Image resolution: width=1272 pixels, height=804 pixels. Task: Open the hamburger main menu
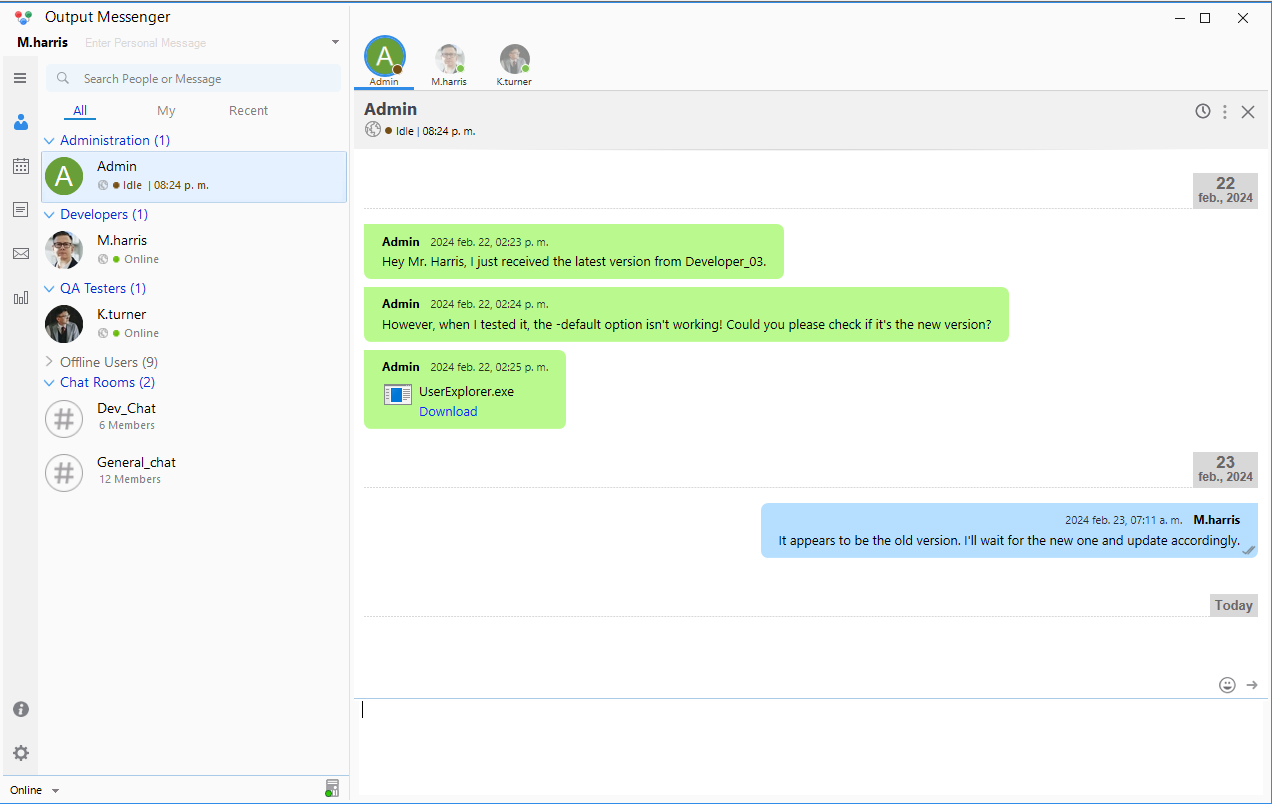[20, 78]
